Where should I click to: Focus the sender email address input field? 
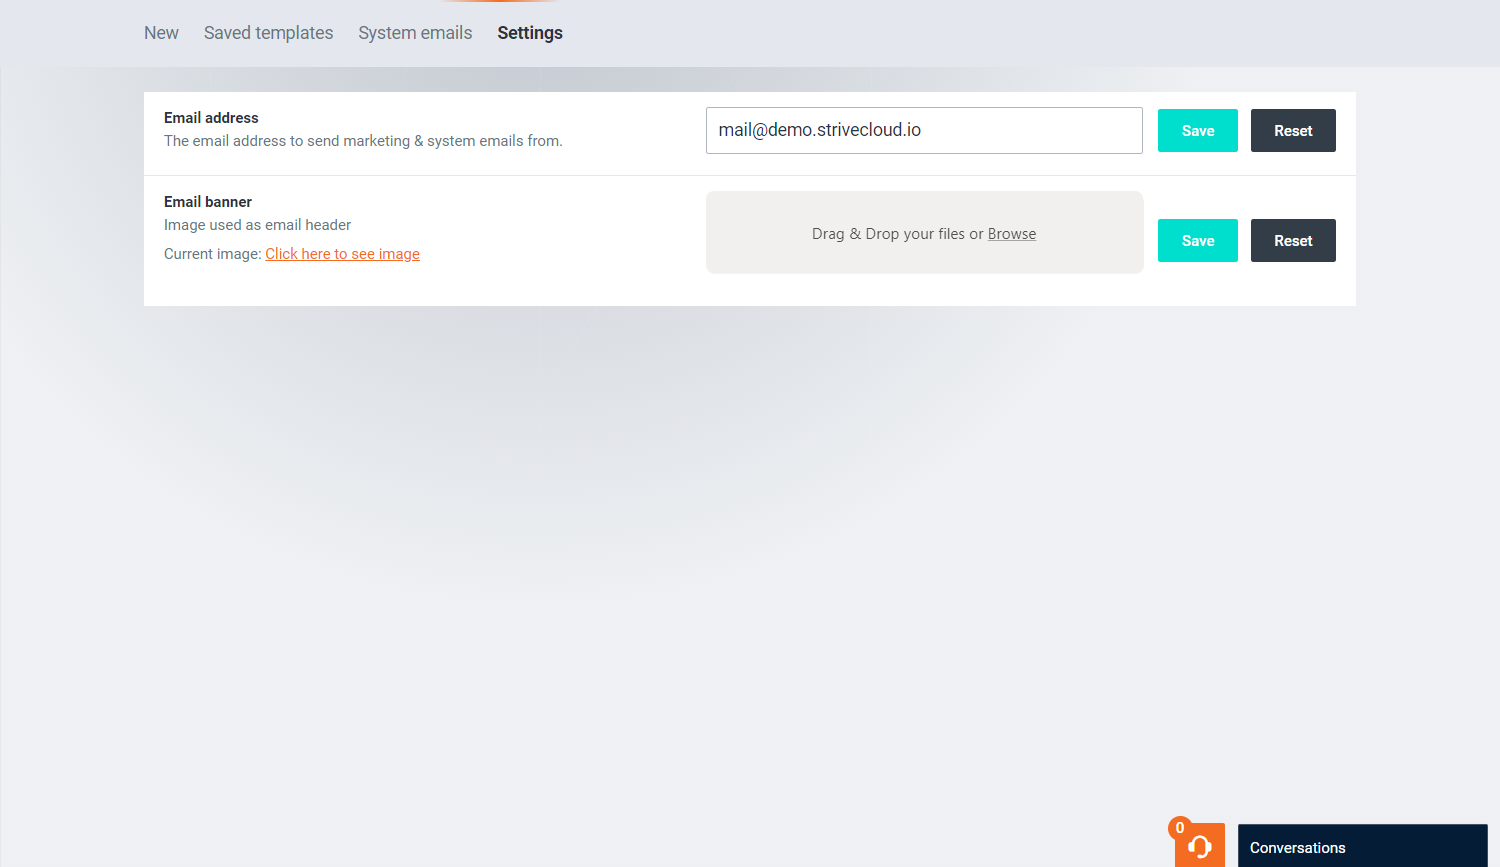pyautogui.click(x=923, y=131)
